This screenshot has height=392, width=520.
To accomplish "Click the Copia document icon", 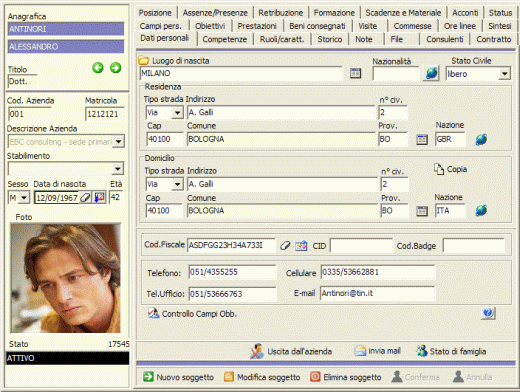I will [x=439, y=169].
